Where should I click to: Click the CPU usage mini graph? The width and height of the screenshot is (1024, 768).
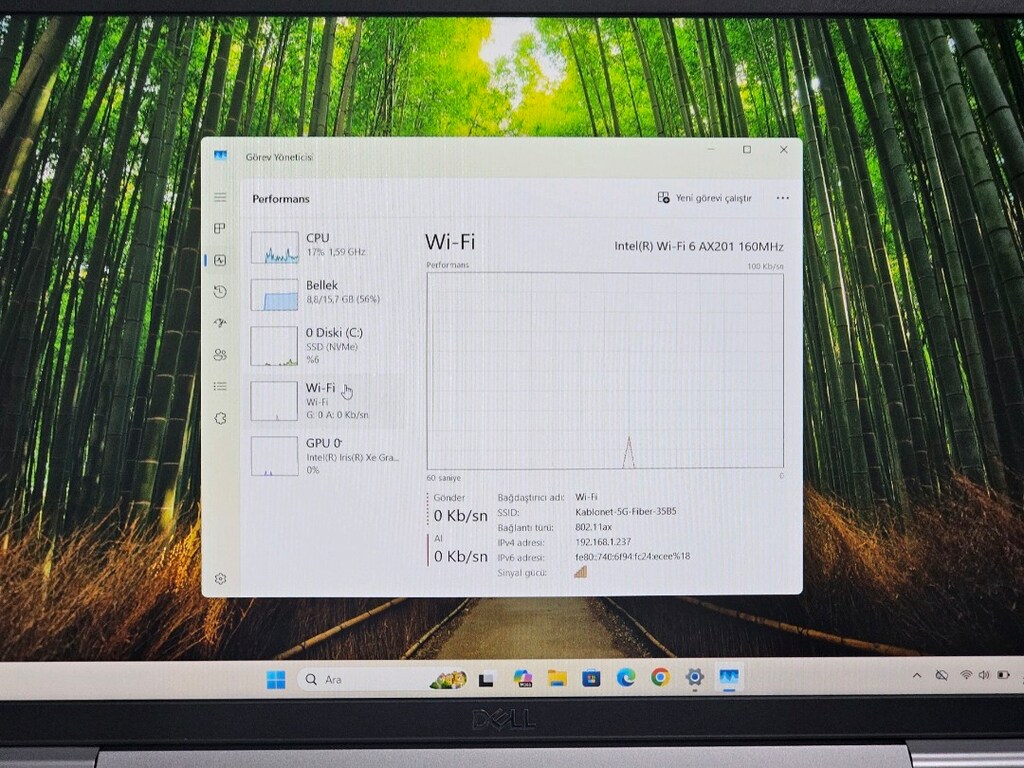click(x=274, y=247)
